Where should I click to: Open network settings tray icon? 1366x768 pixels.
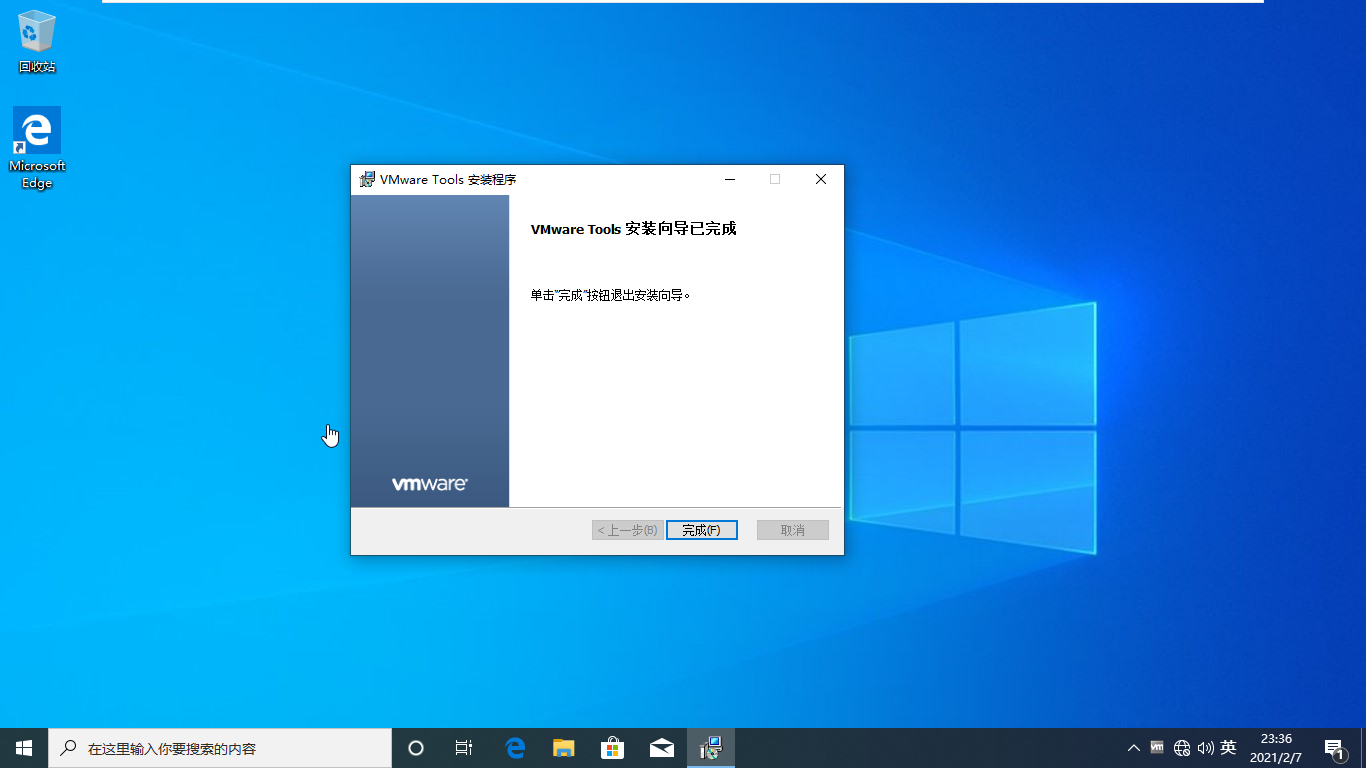pos(1181,748)
